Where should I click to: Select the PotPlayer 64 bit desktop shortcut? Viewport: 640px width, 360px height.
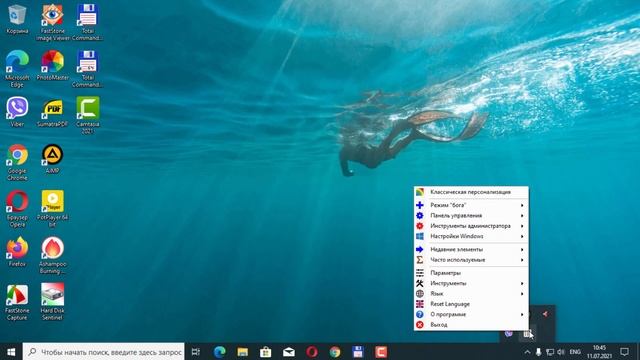pyautogui.click(x=52, y=209)
